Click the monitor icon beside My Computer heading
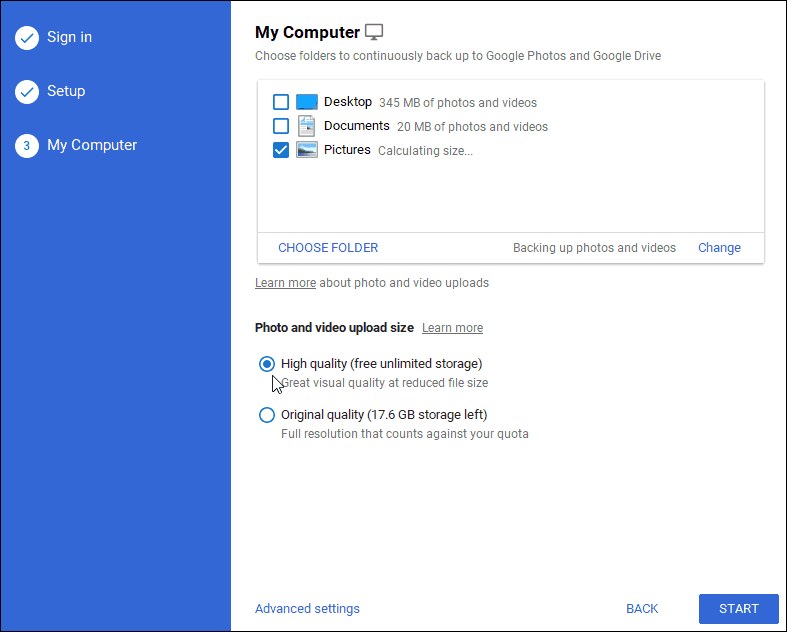Screen dimensions: 787x632 [374, 32]
